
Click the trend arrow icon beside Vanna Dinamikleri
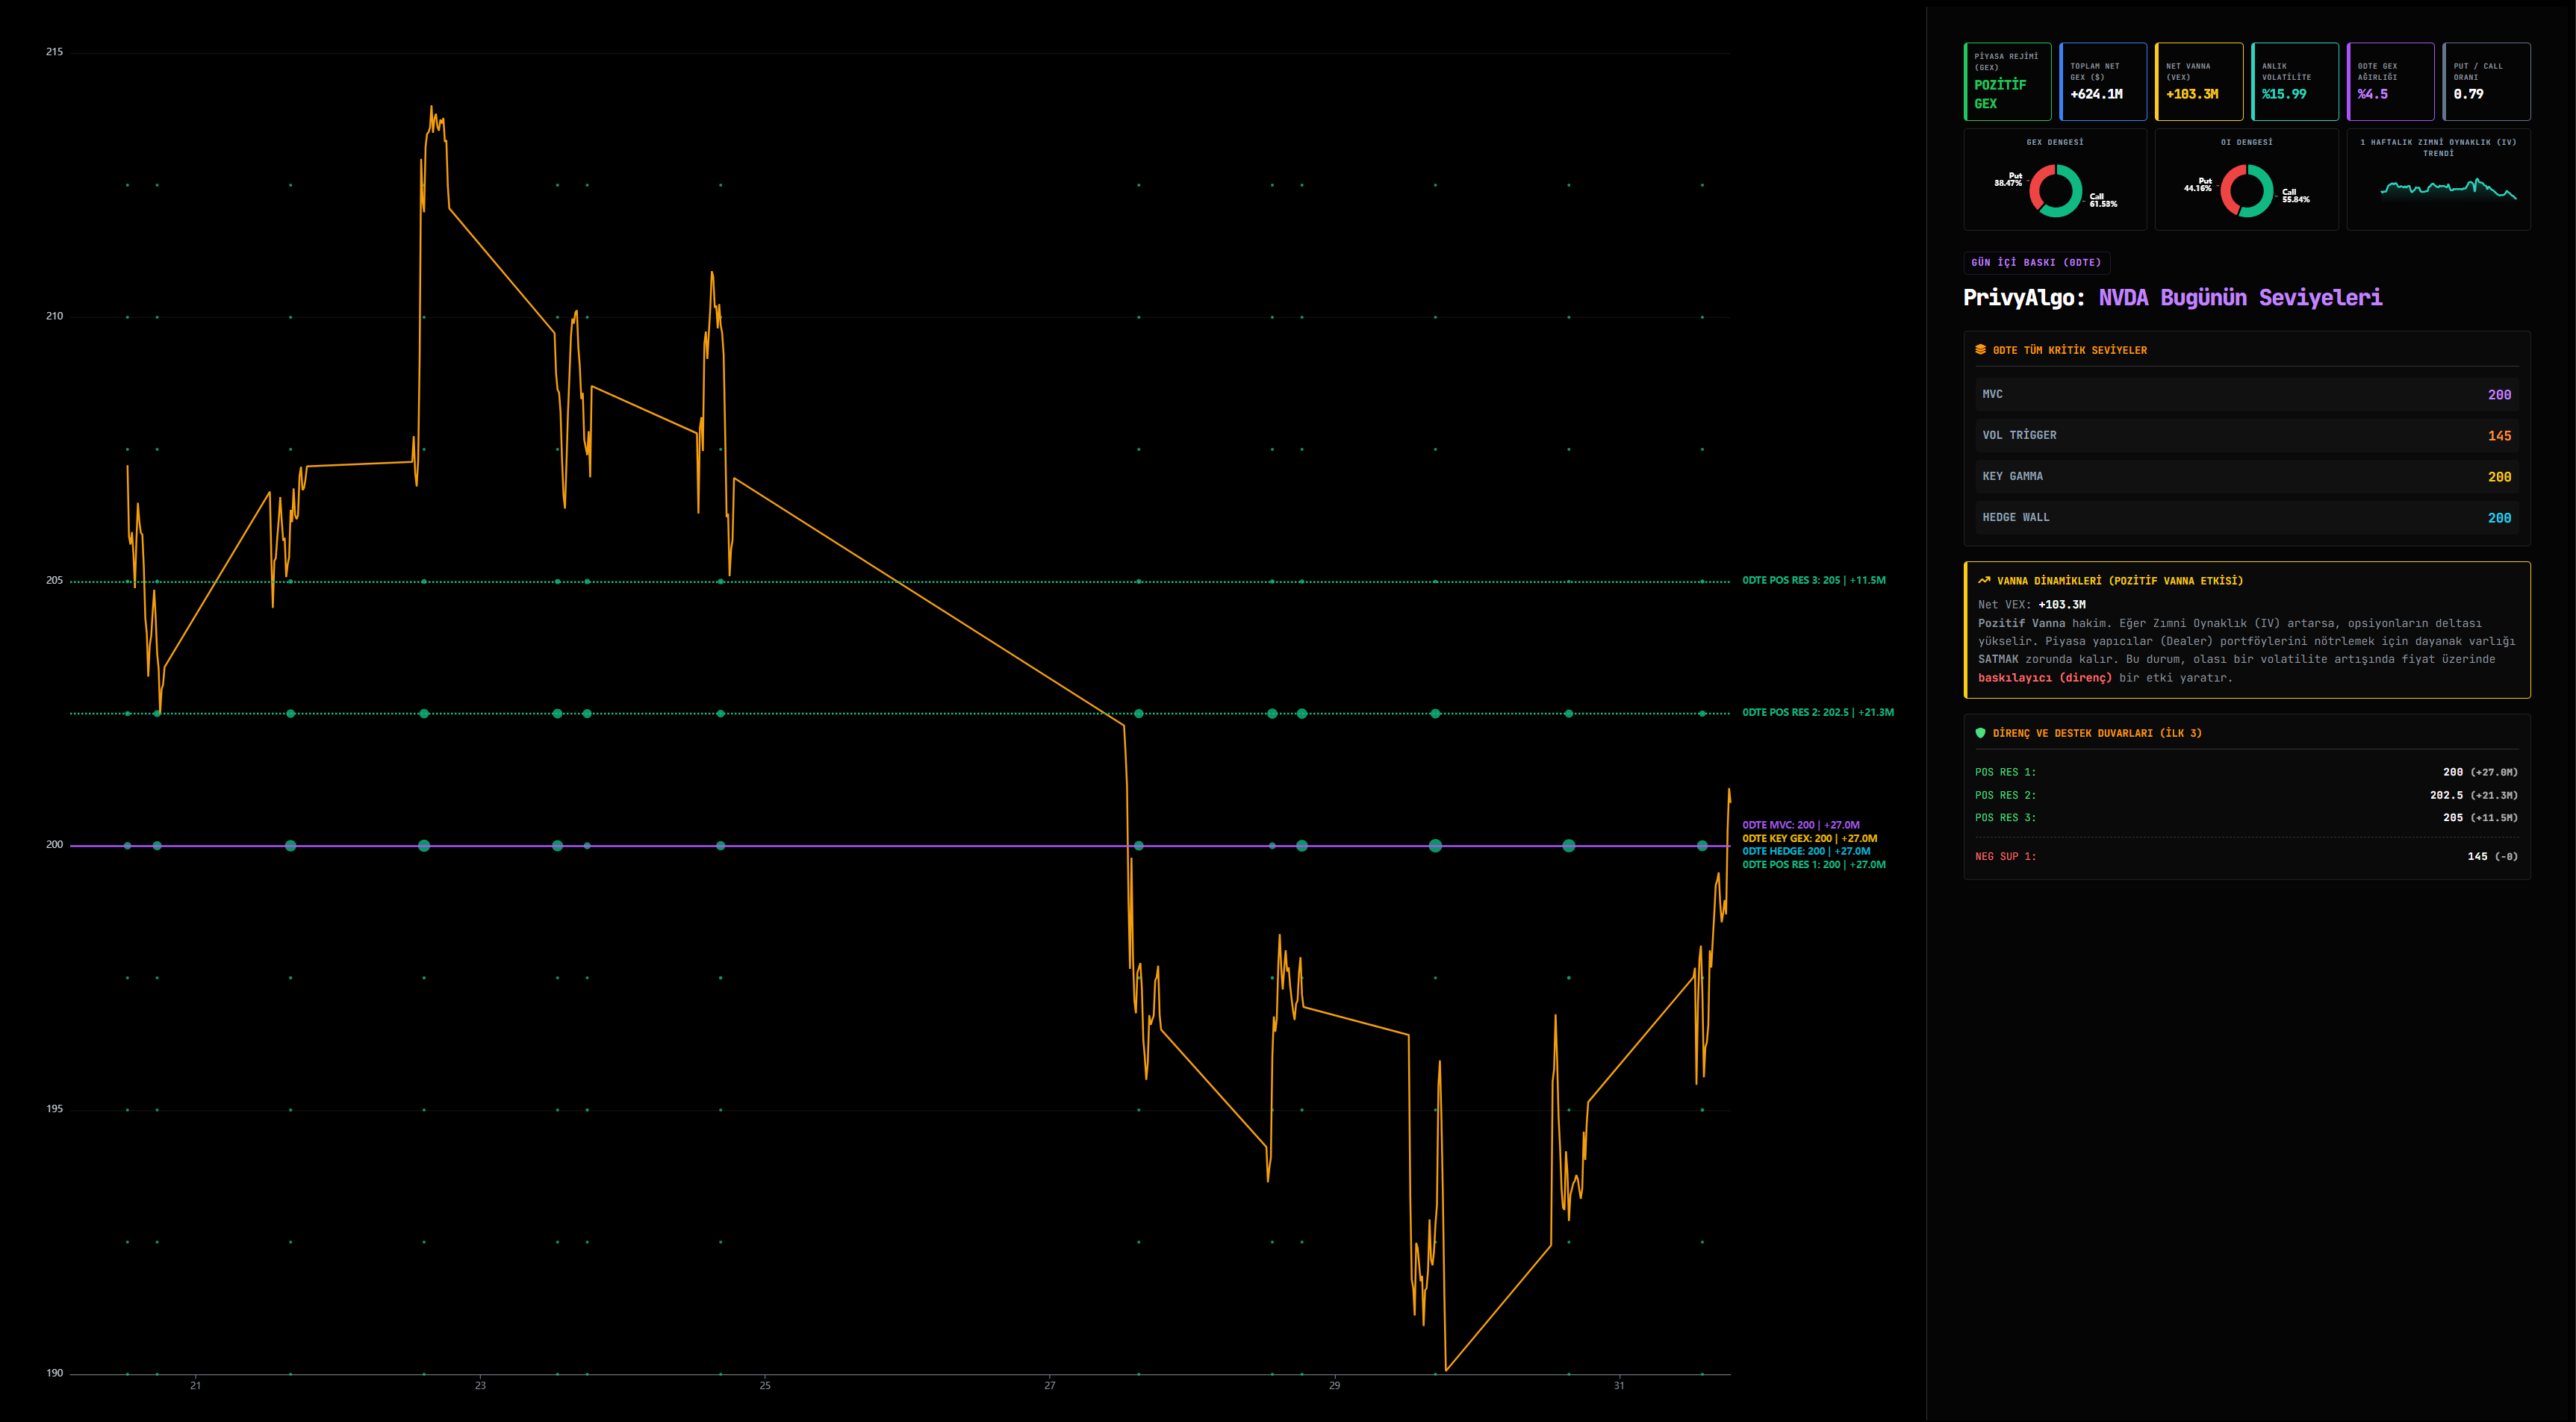[1984, 580]
